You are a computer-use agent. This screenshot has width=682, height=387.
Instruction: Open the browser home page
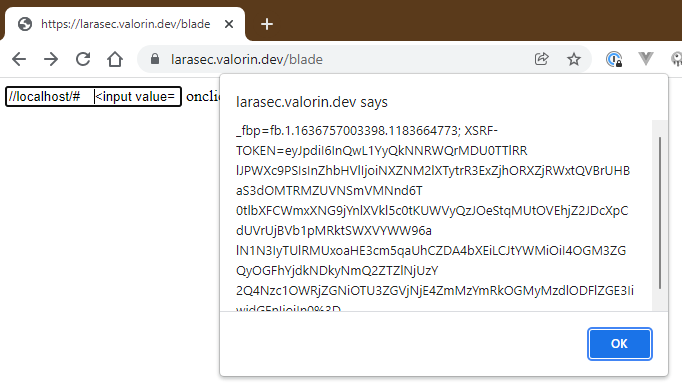tap(115, 59)
